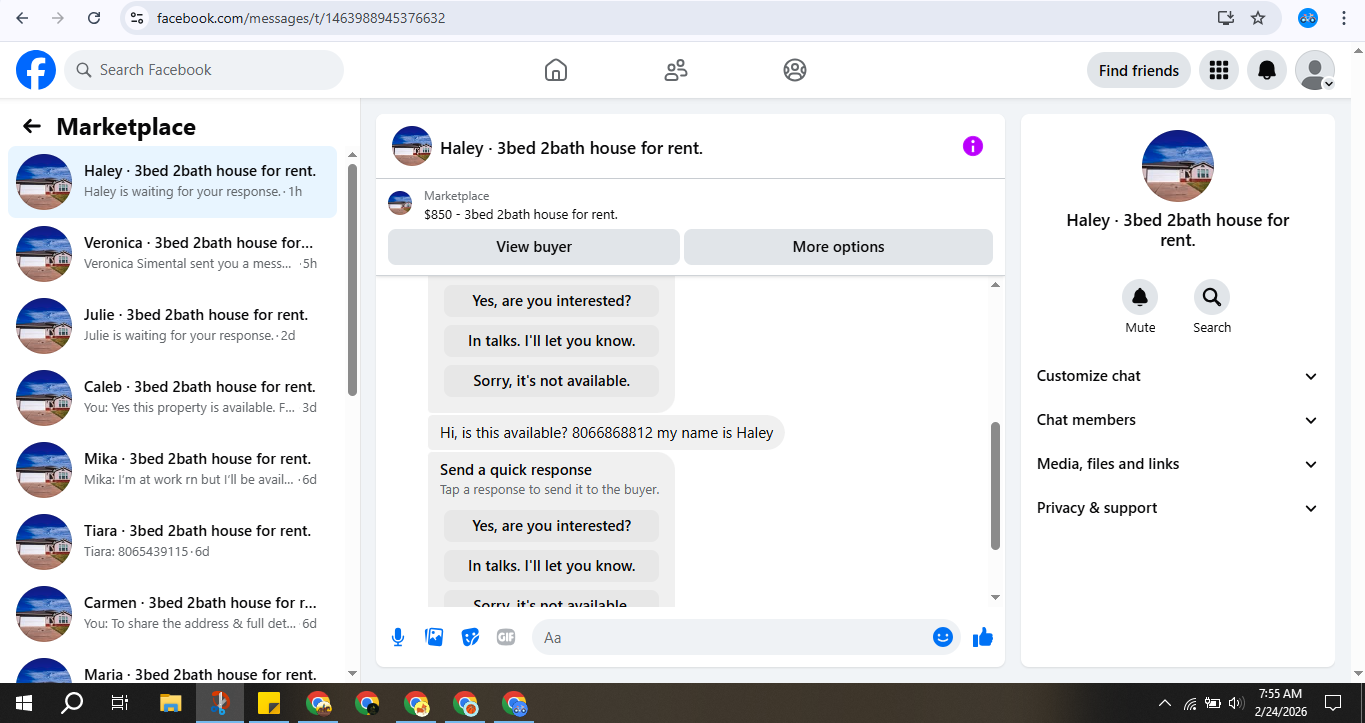Send a thumbs-up like
1365x723 pixels.
click(983, 637)
